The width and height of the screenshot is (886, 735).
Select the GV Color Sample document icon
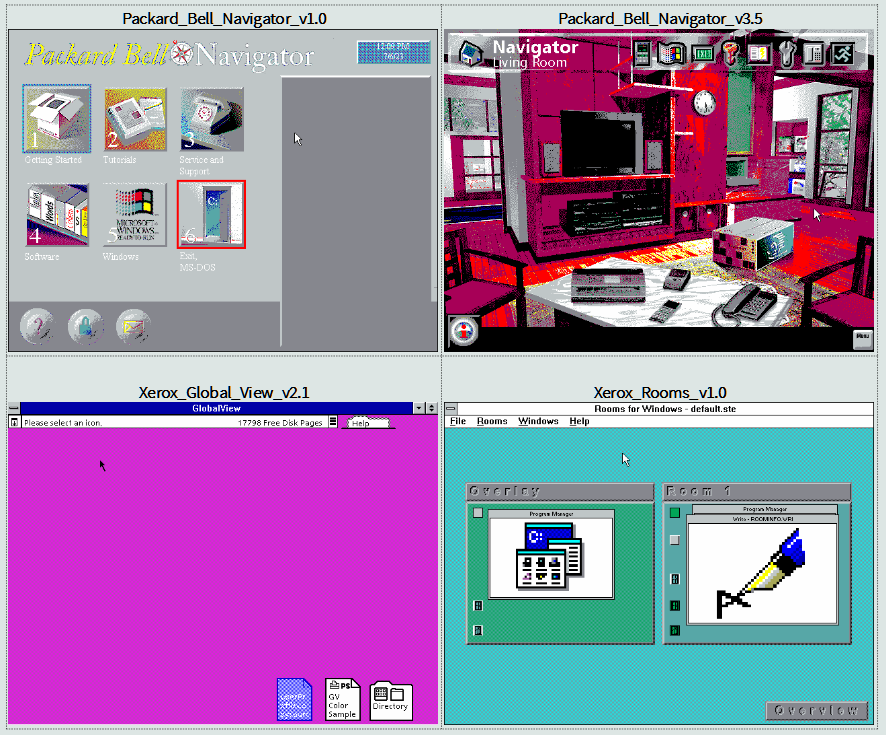tap(342, 699)
